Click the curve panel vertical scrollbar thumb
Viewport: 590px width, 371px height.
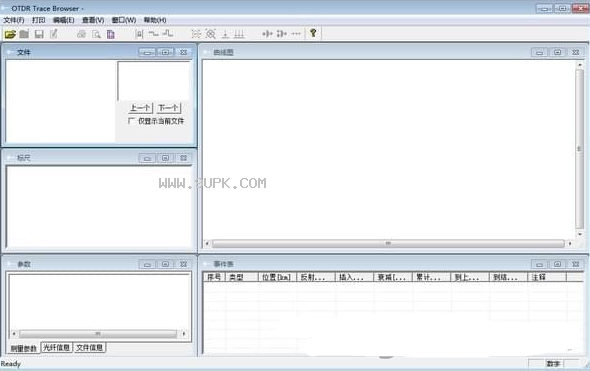pyautogui.click(x=579, y=149)
